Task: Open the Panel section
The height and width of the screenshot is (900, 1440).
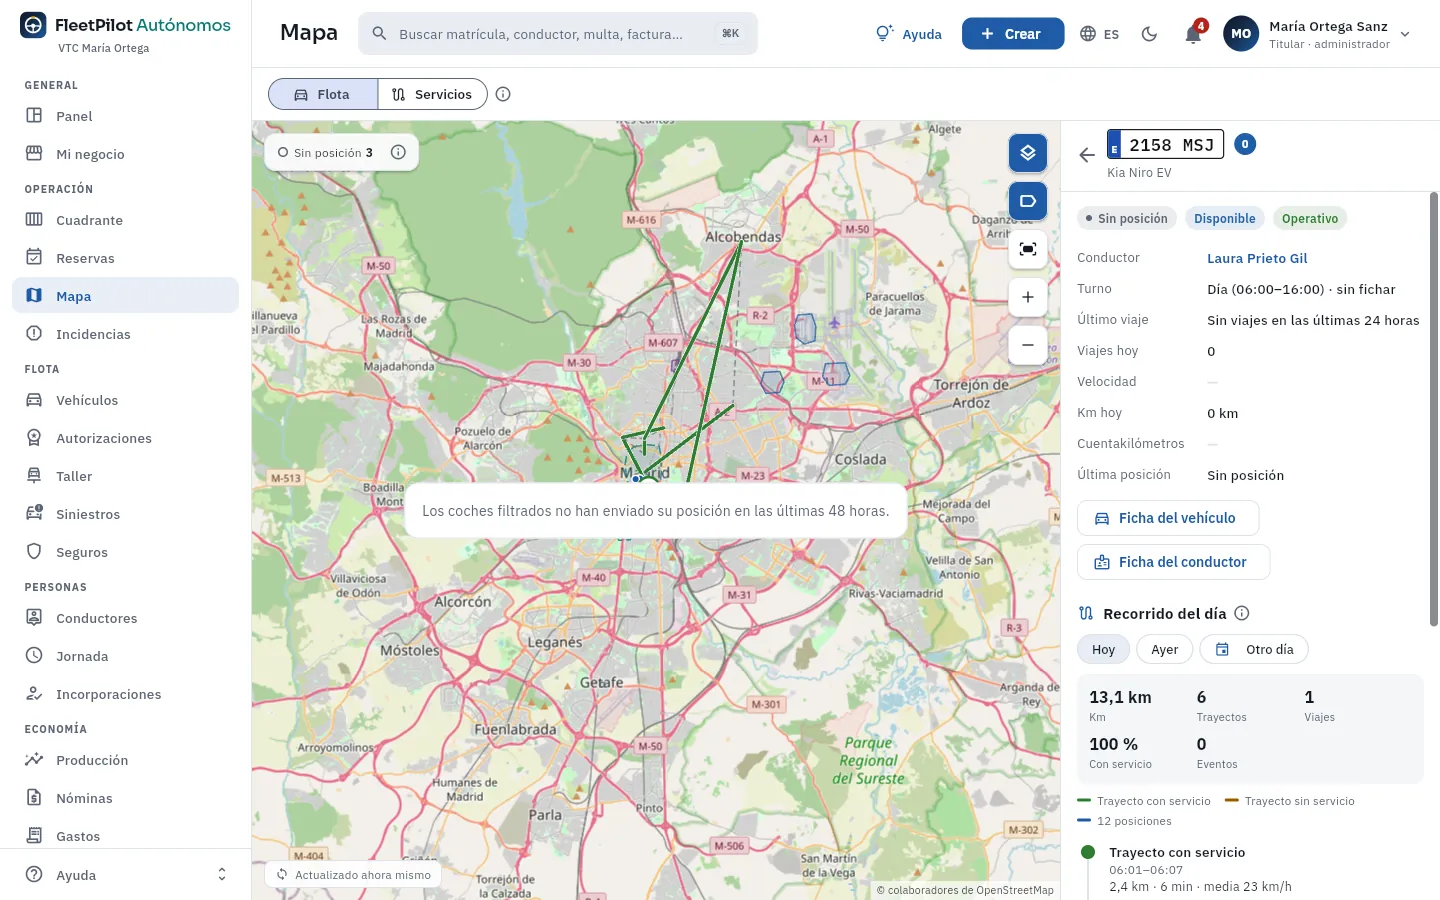Action: coord(126,116)
